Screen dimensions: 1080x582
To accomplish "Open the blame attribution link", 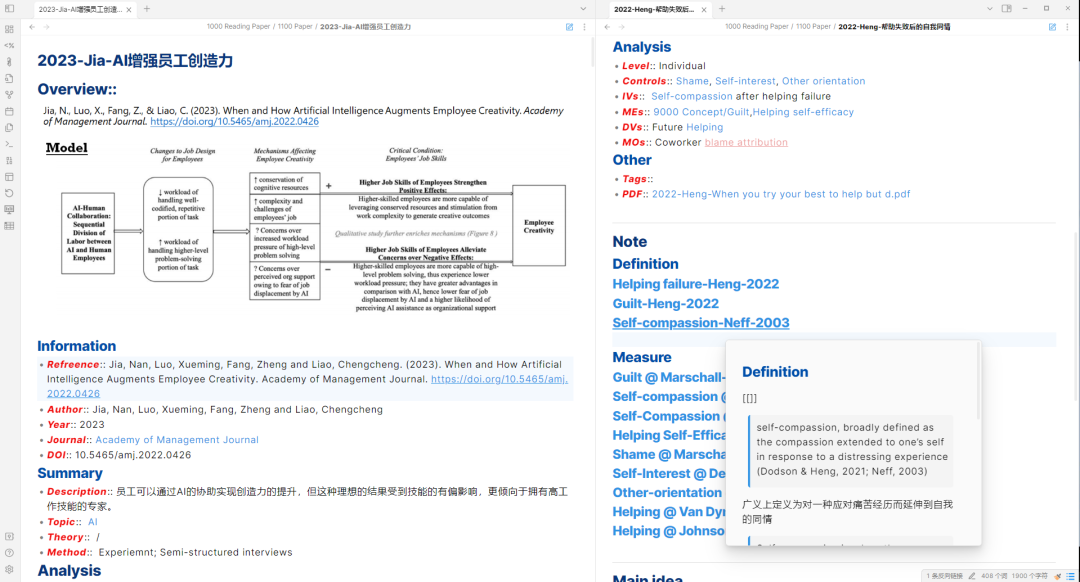I will point(746,143).
